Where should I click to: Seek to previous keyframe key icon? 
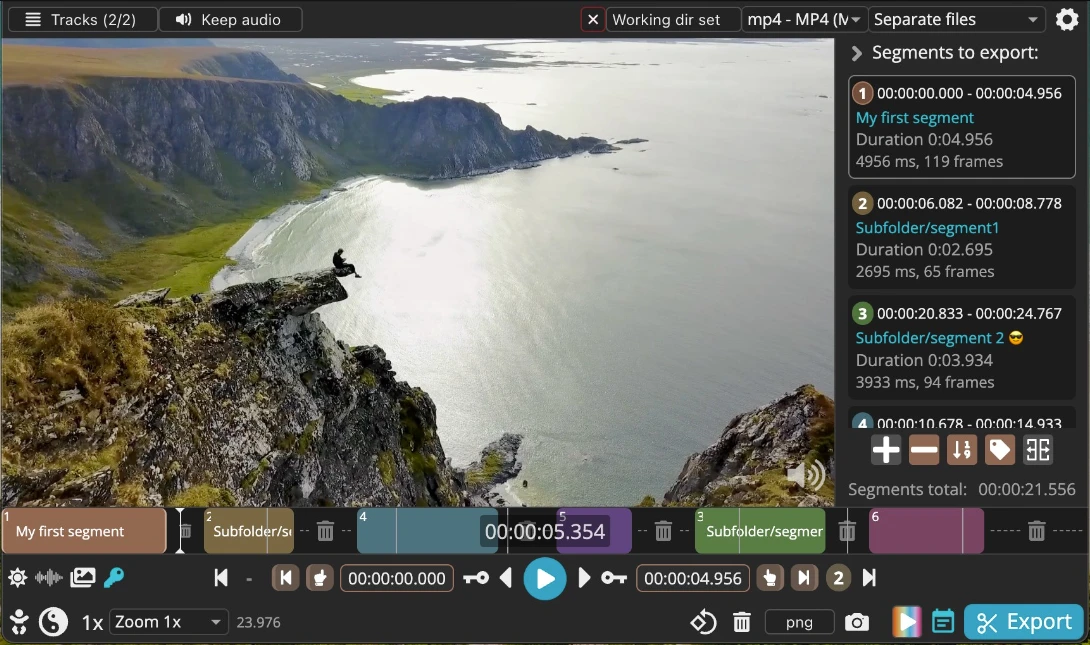pos(476,578)
